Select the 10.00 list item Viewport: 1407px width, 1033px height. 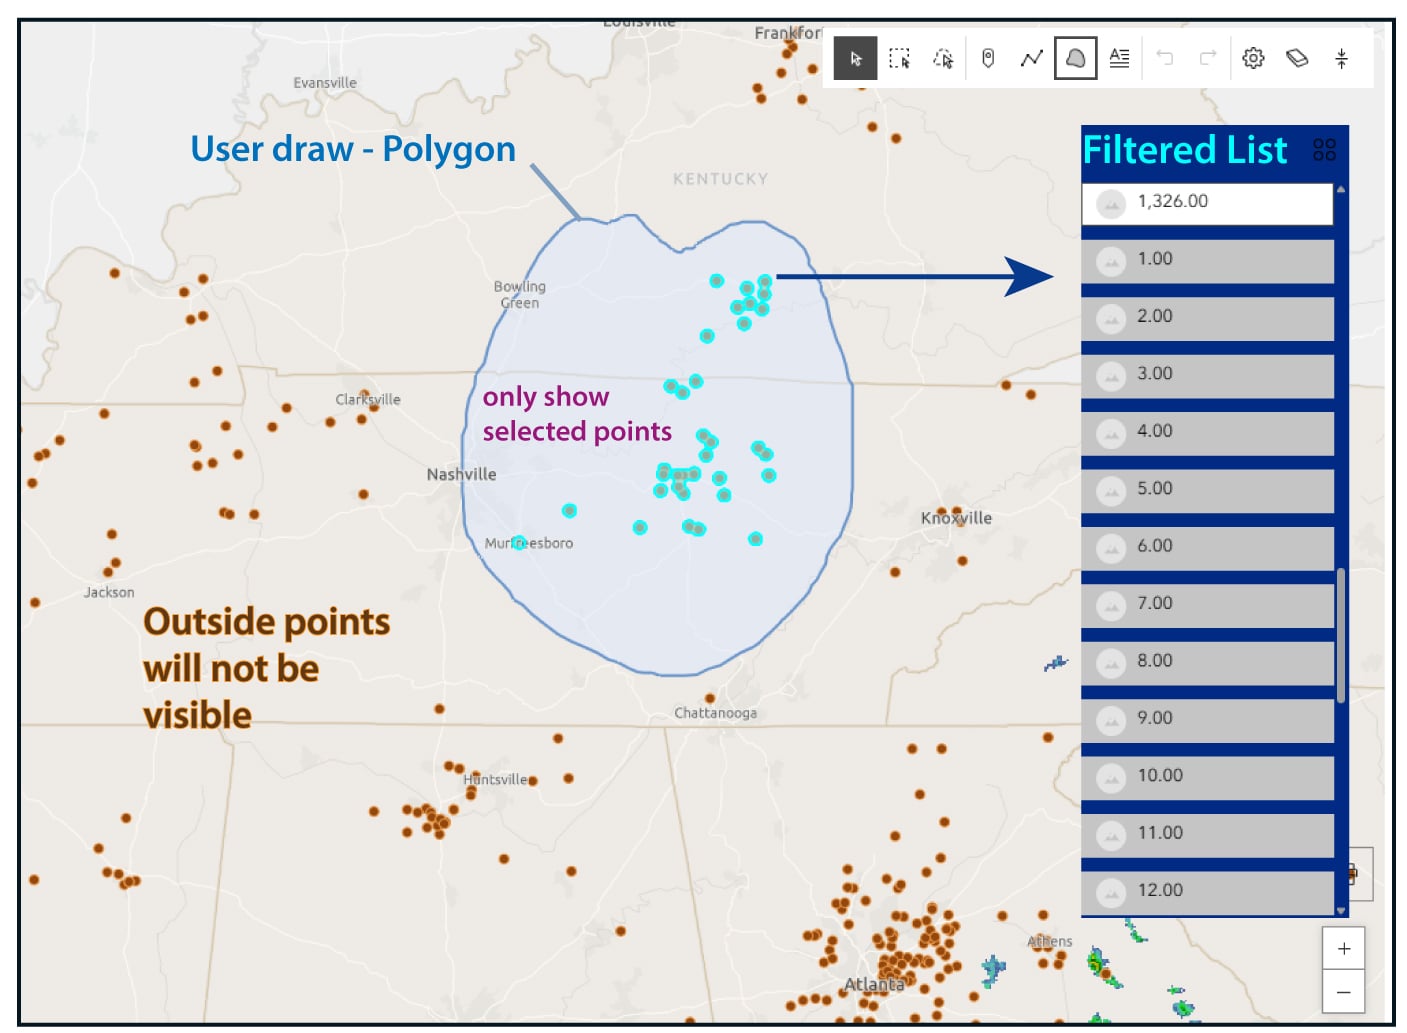(x=1207, y=778)
